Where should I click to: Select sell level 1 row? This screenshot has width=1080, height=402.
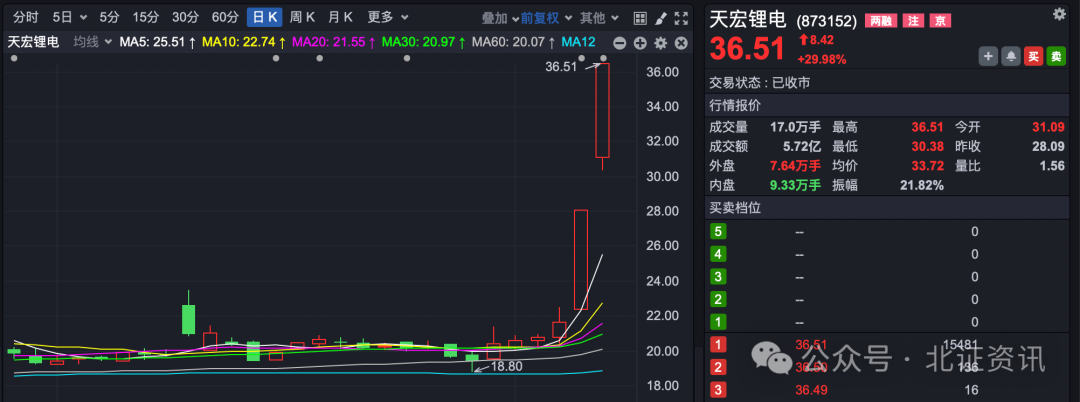click(x=885, y=321)
